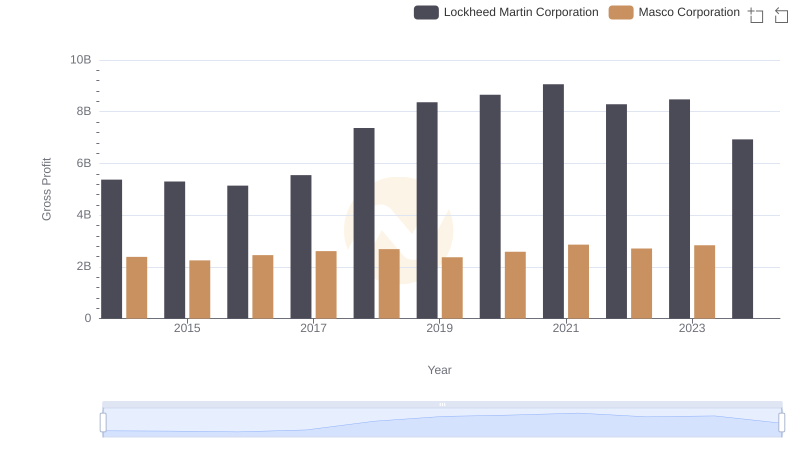Image resolution: width=800 pixels, height=461 pixels.
Task: Click the 2015 Masco orange bar
Action: coord(199,290)
